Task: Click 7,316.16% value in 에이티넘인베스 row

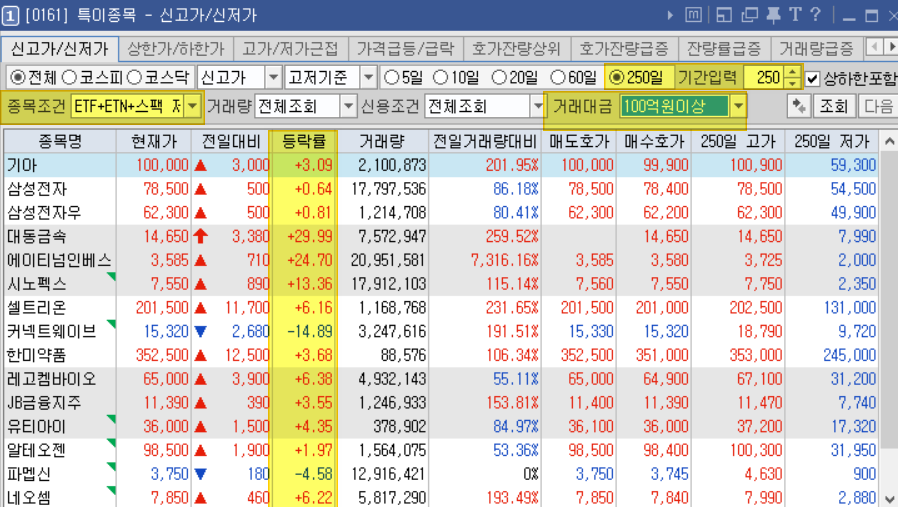Action: (x=505, y=261)
